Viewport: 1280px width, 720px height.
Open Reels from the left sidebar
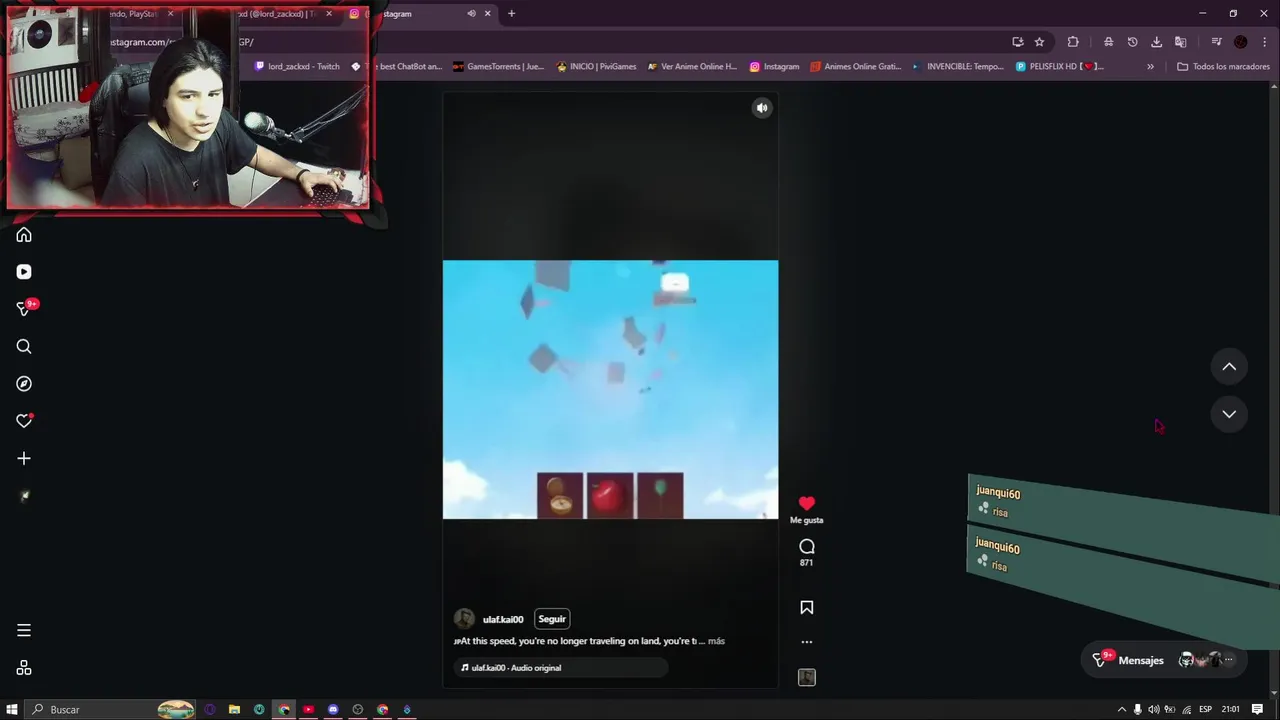click(24, 272)
